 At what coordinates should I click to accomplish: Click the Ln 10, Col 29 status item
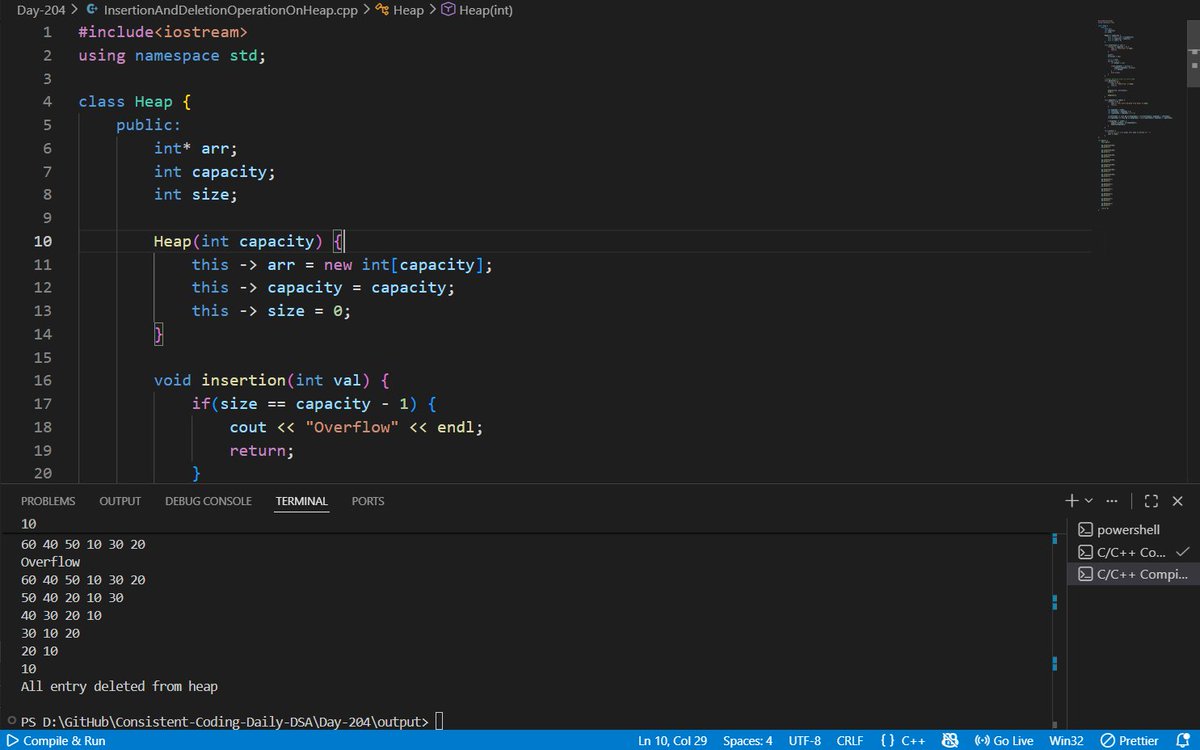pos(674,741)
